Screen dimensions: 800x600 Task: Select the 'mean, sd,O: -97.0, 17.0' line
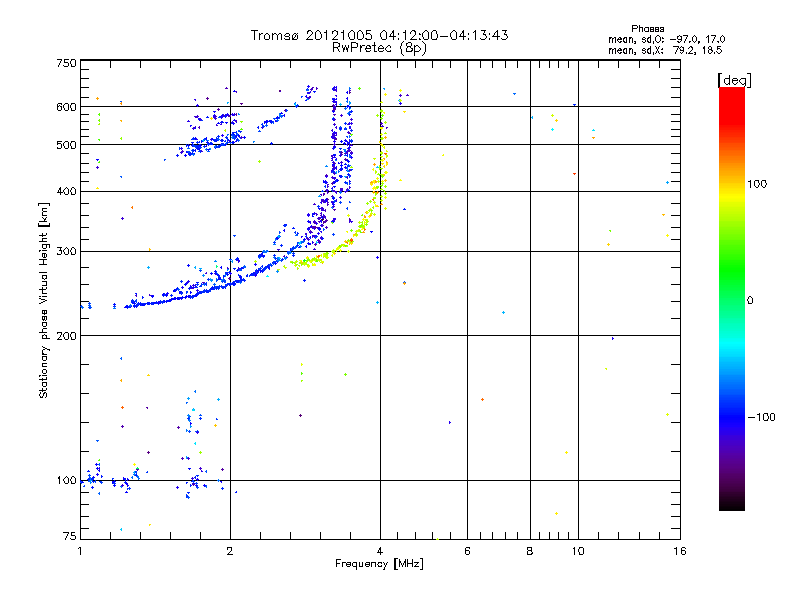666,39
